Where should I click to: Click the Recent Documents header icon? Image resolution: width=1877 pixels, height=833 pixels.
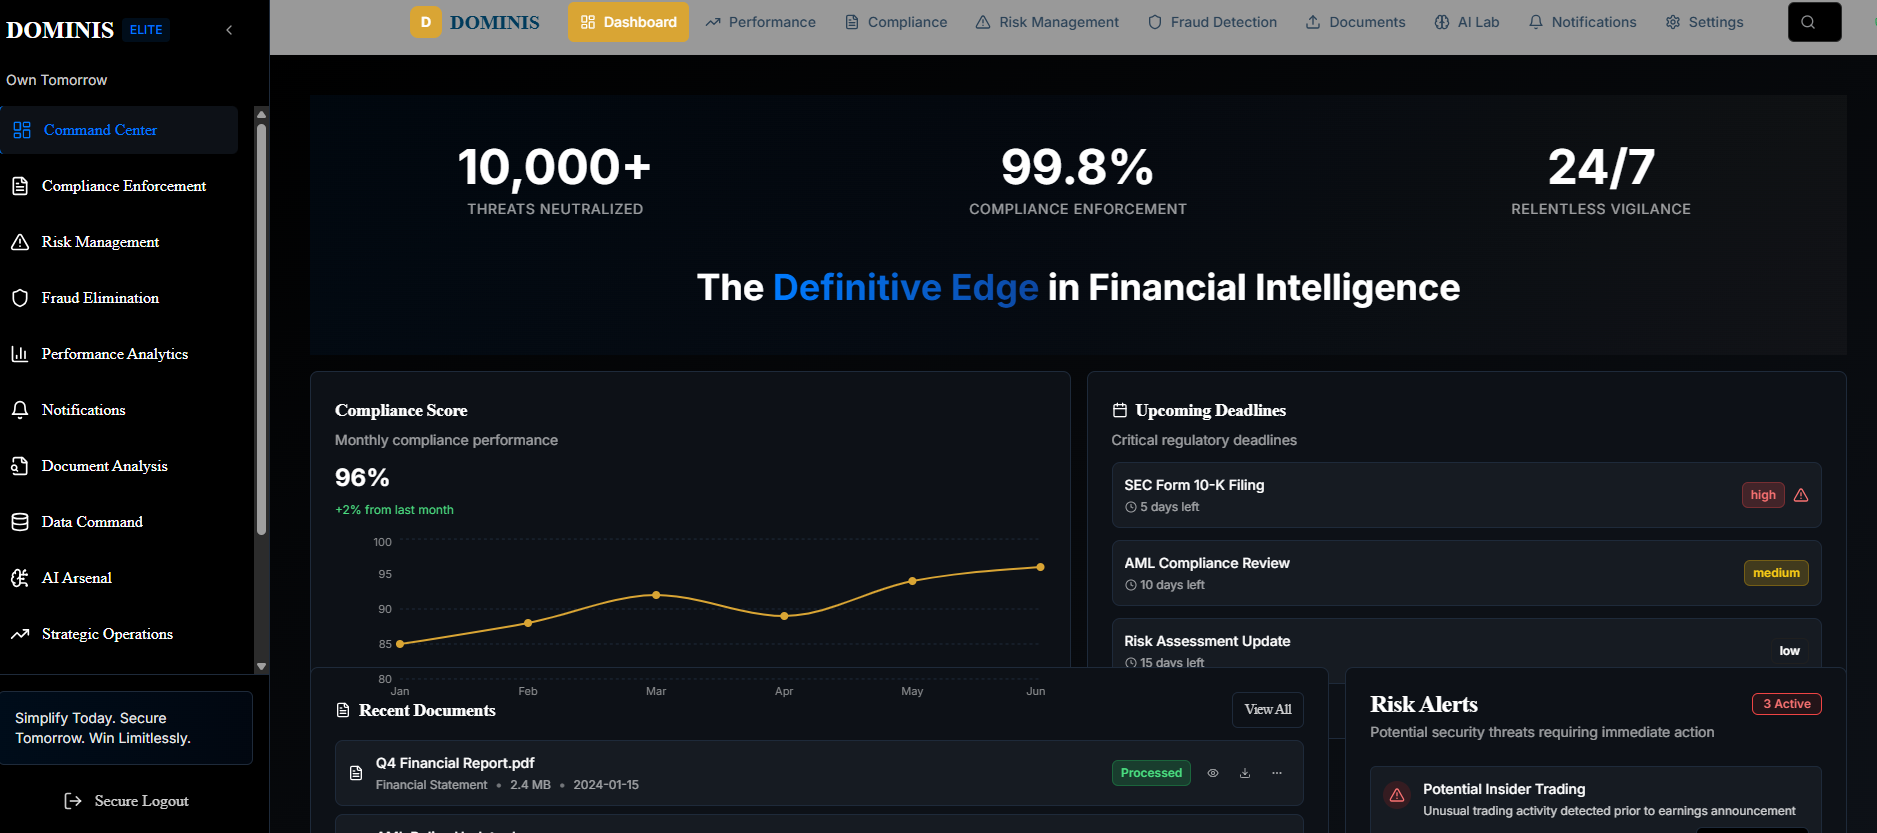click(343, 710)
